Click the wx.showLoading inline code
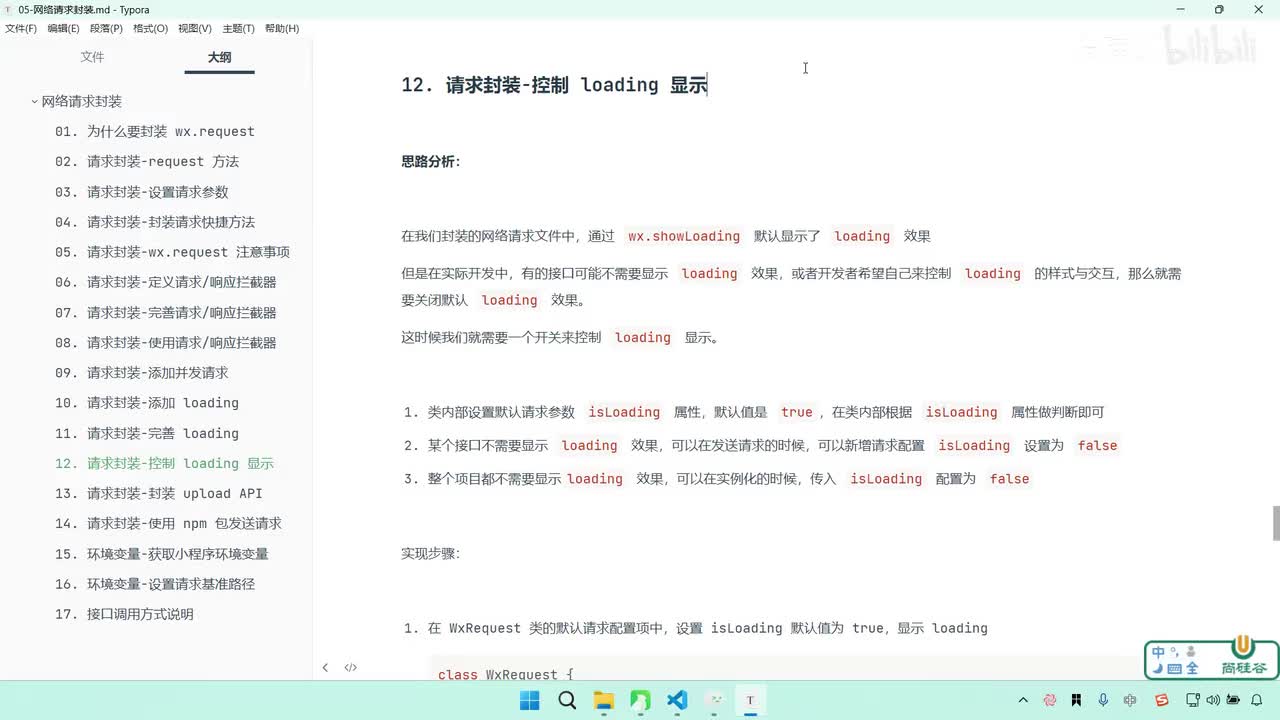 (x=684, y=237)
